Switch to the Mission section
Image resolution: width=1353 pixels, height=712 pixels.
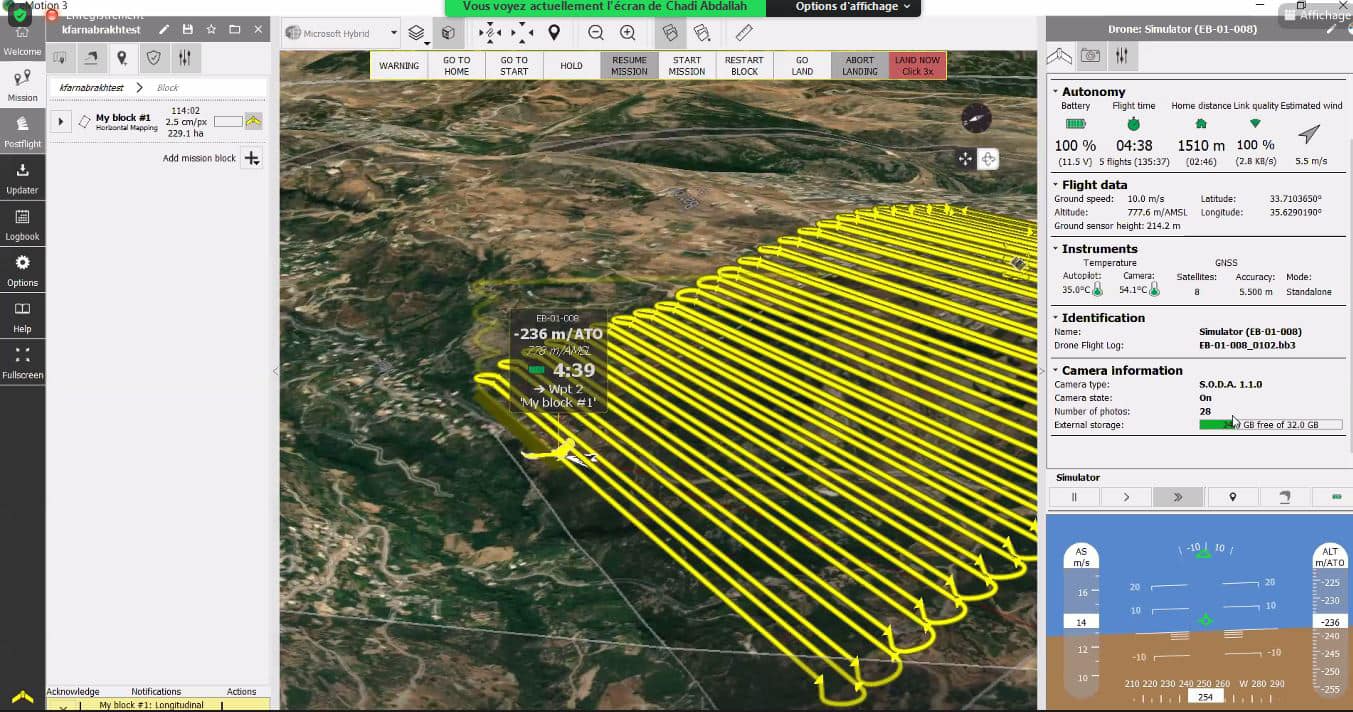coord(22,85)
